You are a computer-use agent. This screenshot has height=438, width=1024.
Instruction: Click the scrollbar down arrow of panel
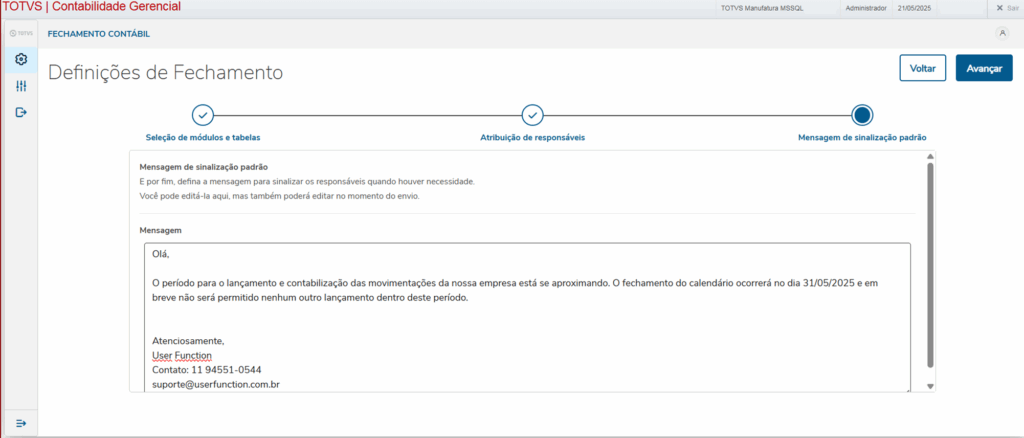coord(930,386)
